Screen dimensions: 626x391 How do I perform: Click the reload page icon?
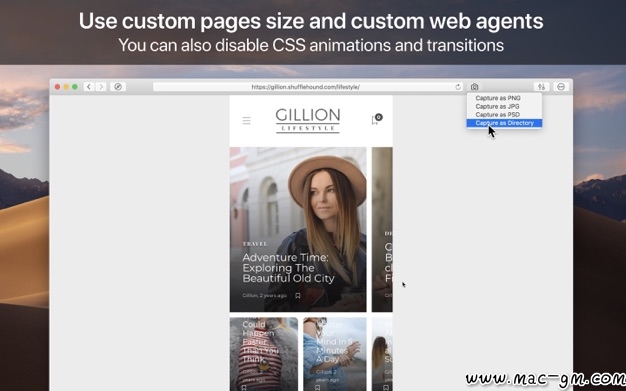click(458, 87)
